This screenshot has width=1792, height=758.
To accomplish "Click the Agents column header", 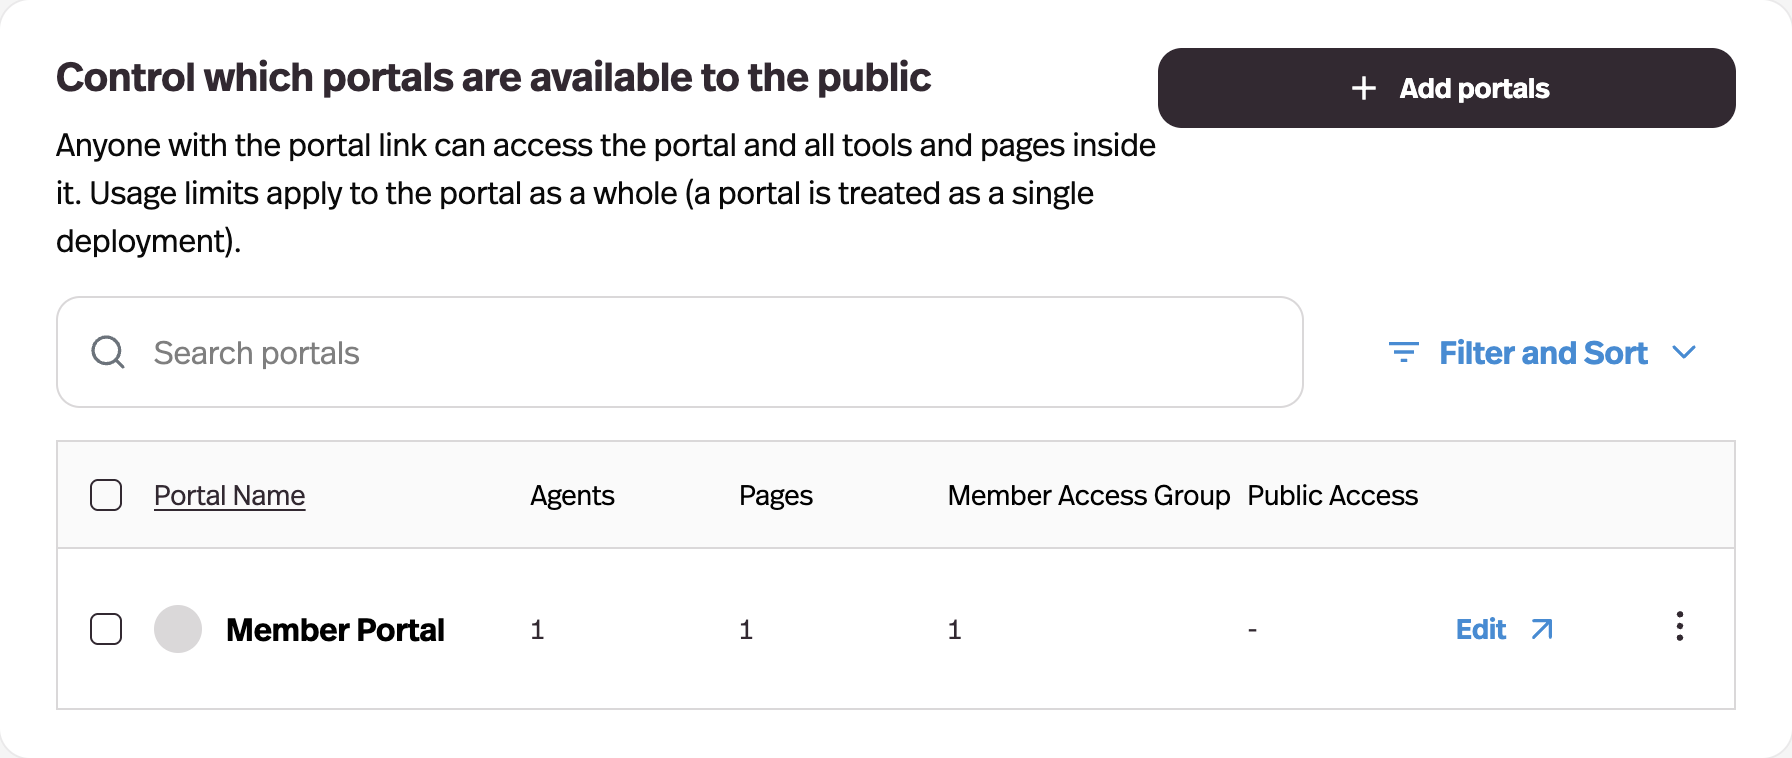I will click(x=572, y=495).
